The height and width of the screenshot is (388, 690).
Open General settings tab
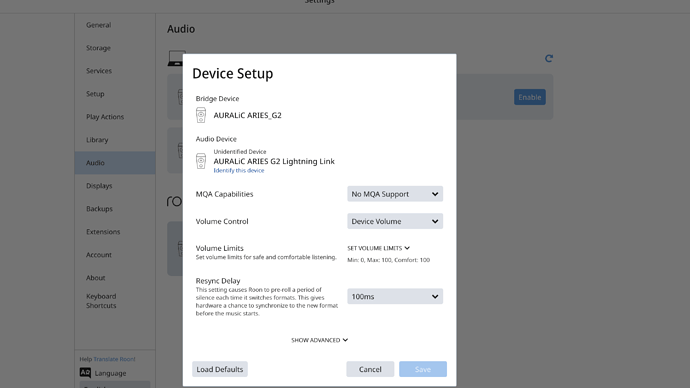point(115,25)
